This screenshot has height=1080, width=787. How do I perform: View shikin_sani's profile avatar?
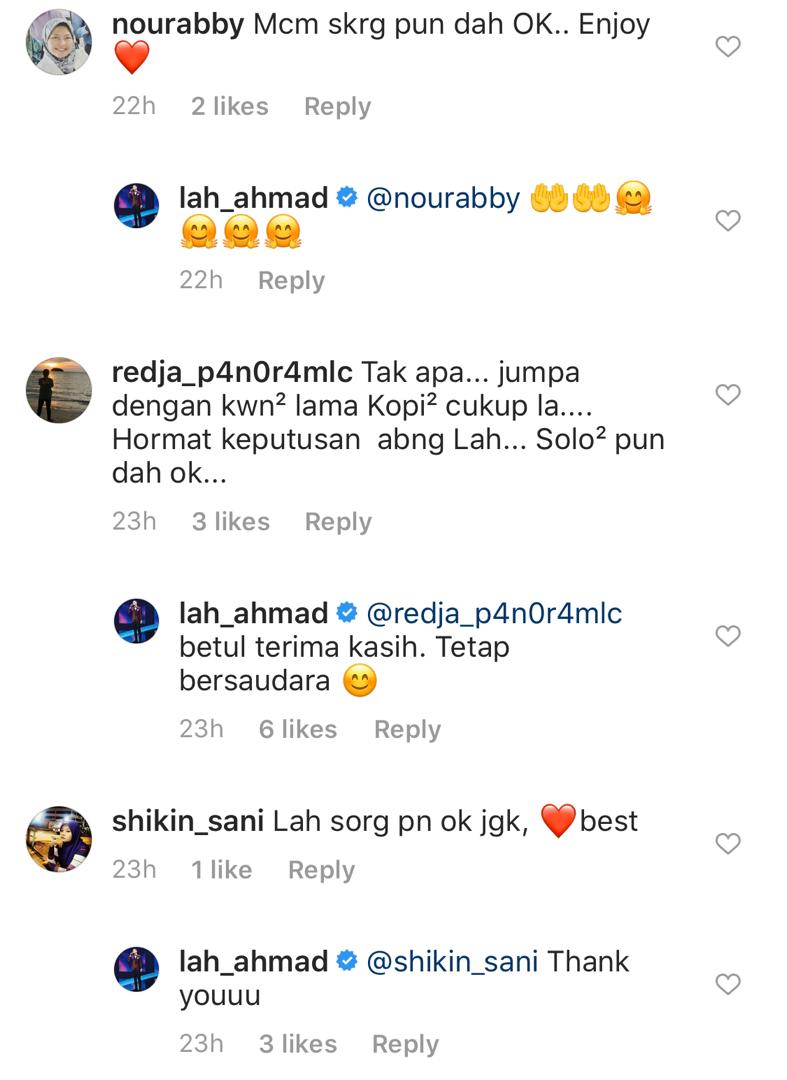point(59,839)
